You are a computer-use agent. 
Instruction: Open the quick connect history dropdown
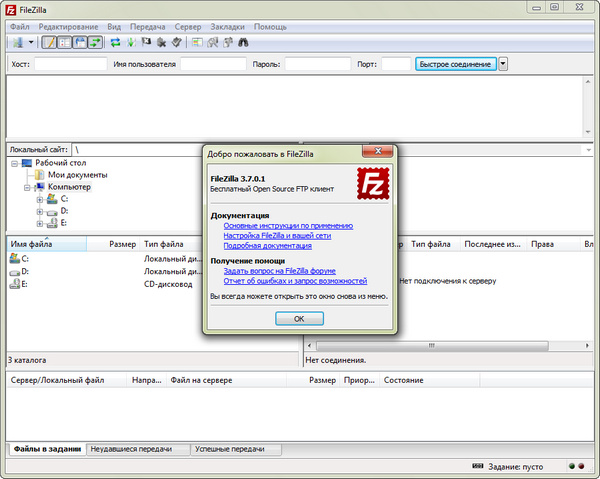click(503, 64)
